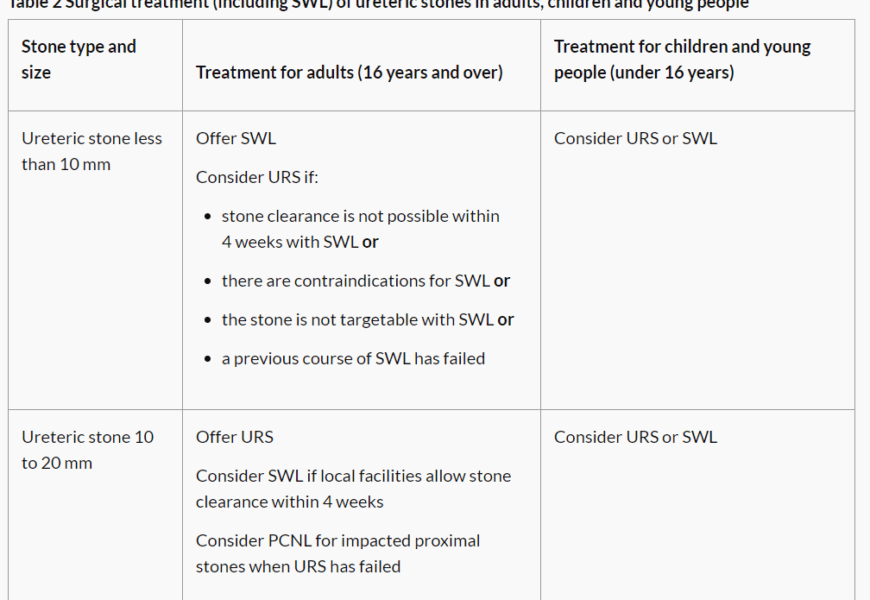Click the bold 'or' after 'contraindications for SWL'
This screenshot has width=870, height=600.
[x=502, y=281]
